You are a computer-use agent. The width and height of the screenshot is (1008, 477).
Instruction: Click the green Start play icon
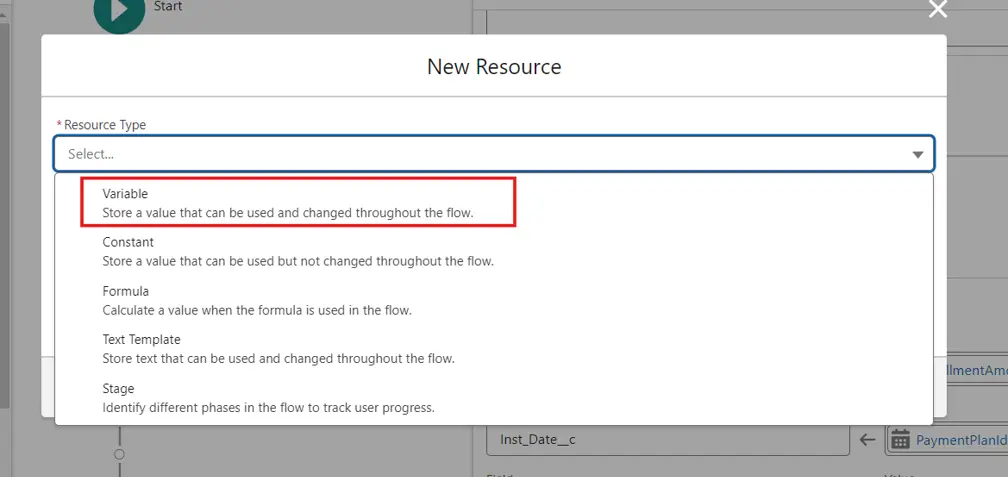tap(120, 12)
